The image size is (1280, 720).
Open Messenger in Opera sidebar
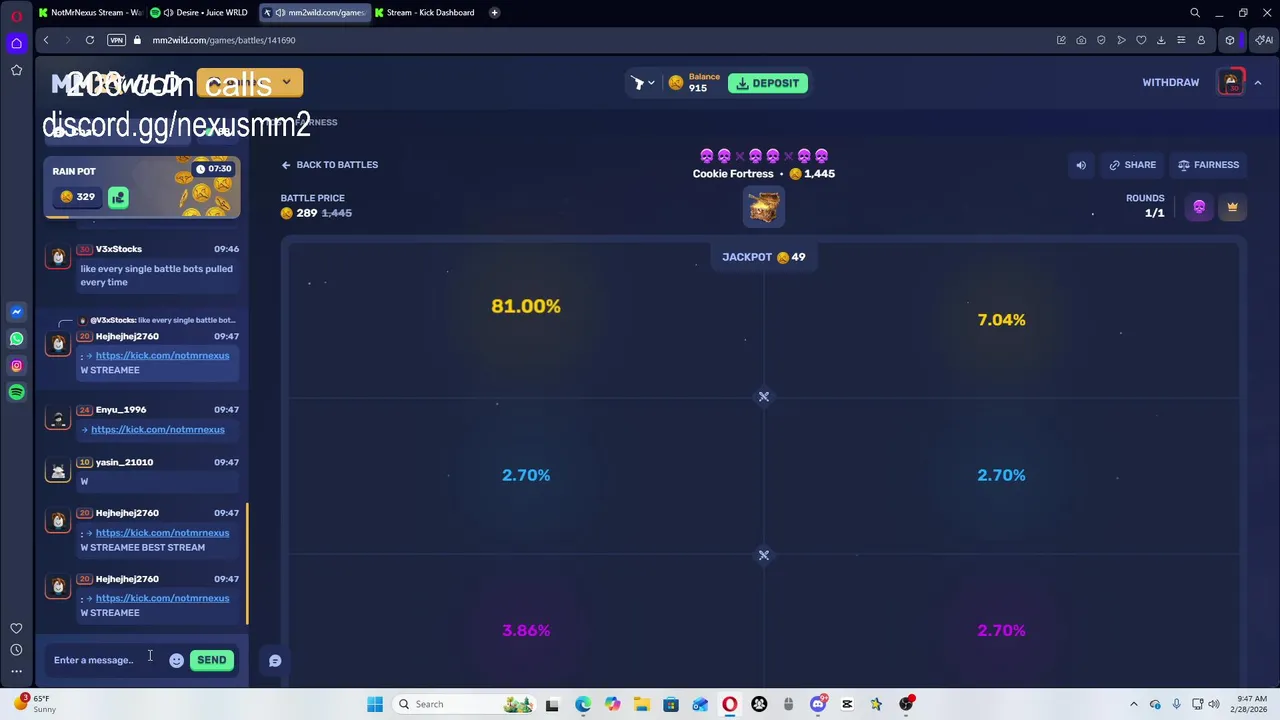(x=16, y=312)
